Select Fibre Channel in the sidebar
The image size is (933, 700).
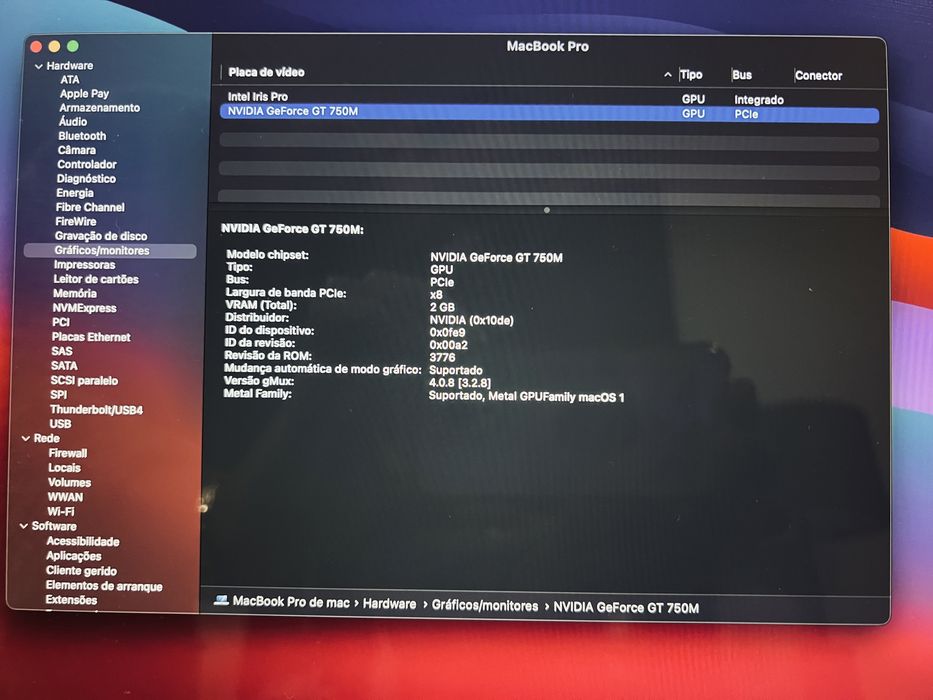click(90, 208)
